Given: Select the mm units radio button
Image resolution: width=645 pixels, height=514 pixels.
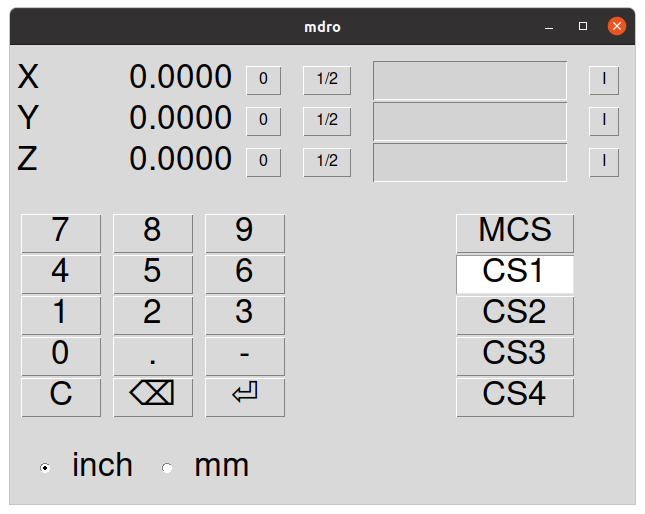Looking at the screenshot, I should click(x=167, y=467).
